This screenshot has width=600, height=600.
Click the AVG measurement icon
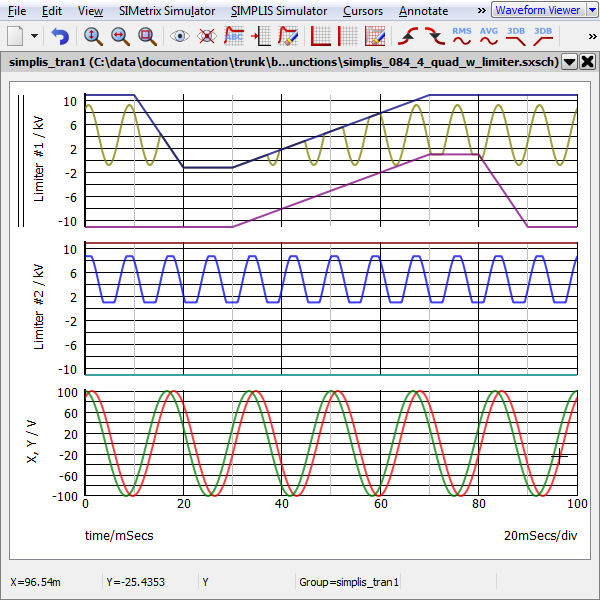pos(489,36)
